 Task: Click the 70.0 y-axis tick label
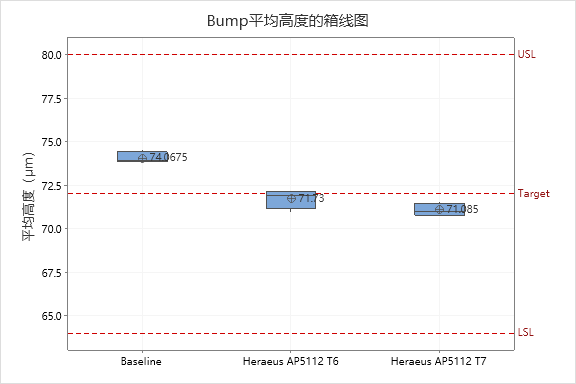tap(51, 229)
